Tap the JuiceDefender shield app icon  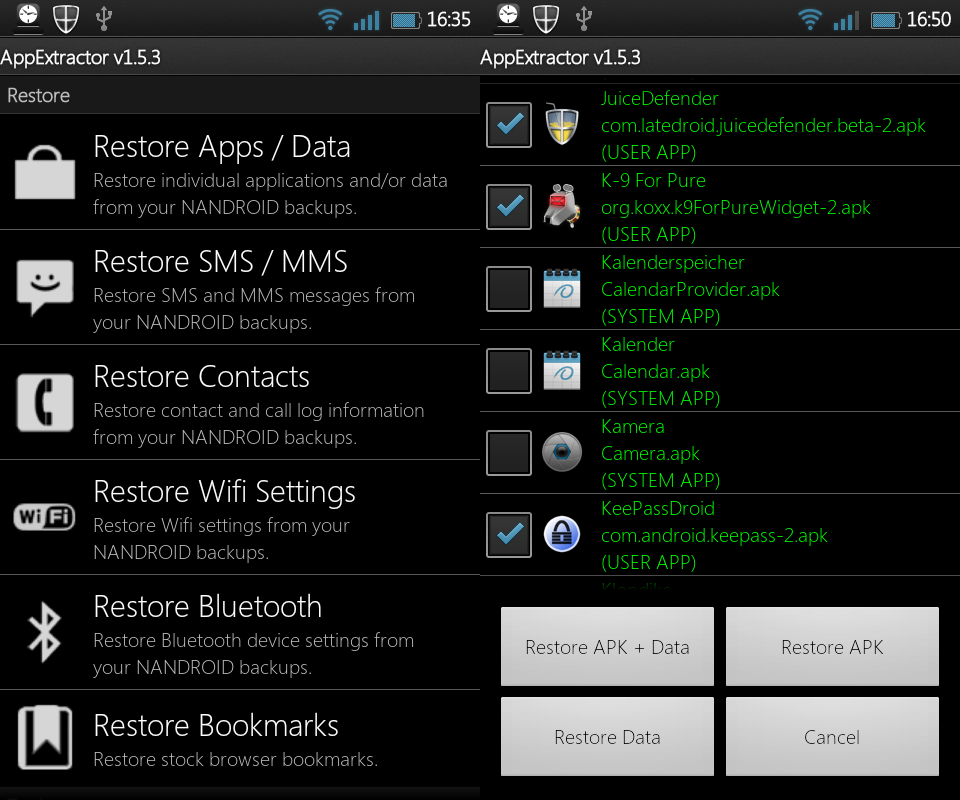pos(562,125)
